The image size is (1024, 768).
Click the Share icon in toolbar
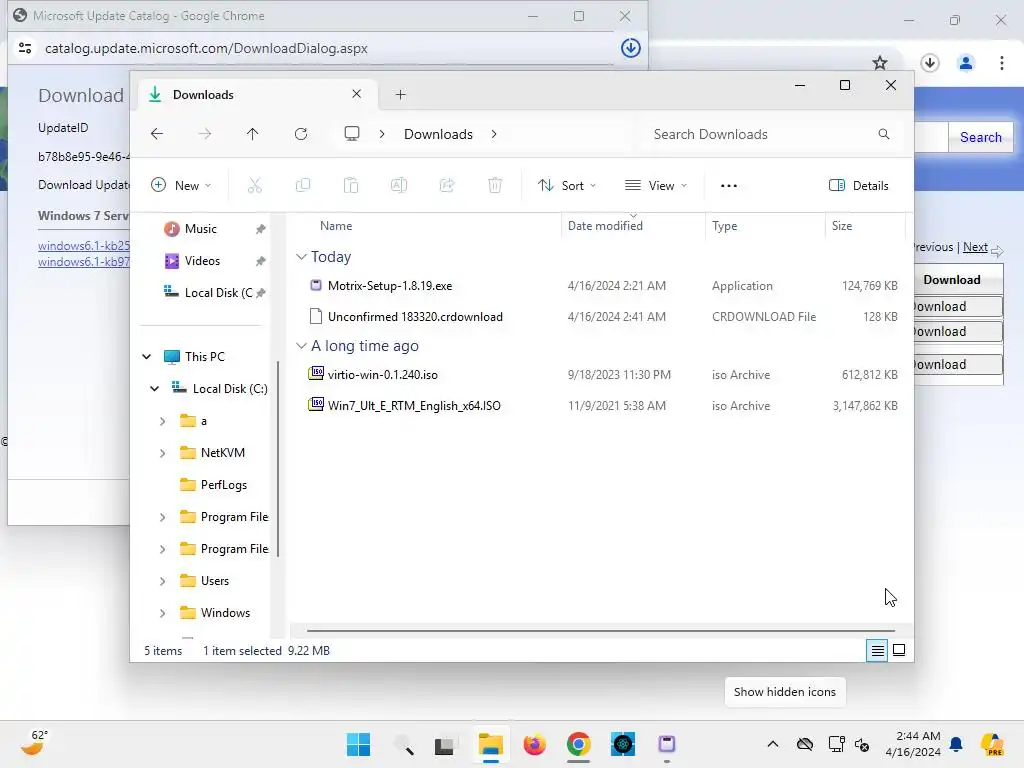click(x=447, y=185)
